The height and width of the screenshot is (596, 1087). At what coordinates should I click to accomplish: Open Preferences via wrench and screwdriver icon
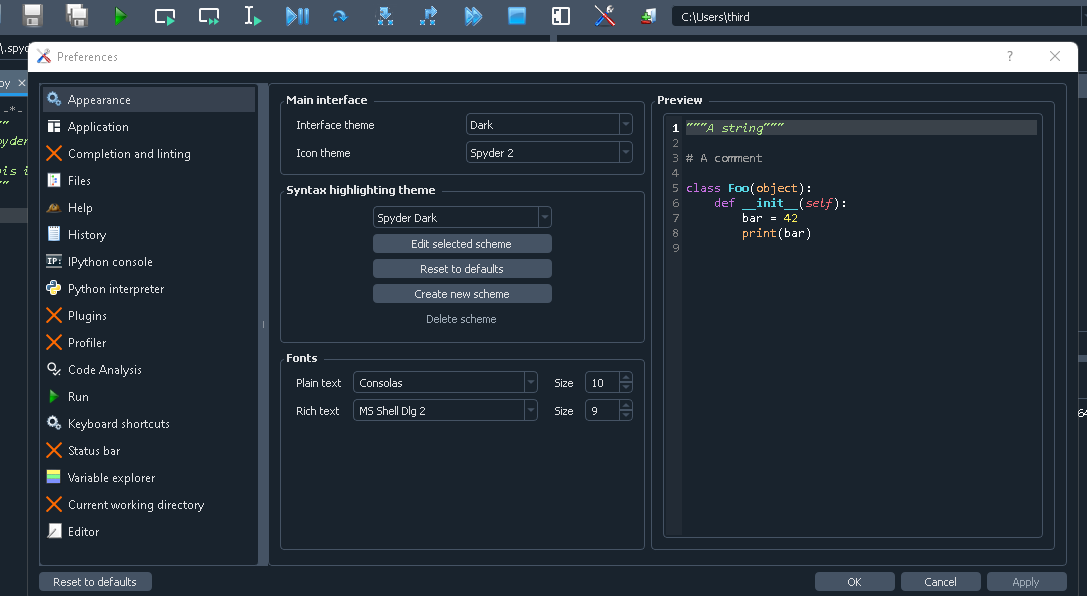605,15
